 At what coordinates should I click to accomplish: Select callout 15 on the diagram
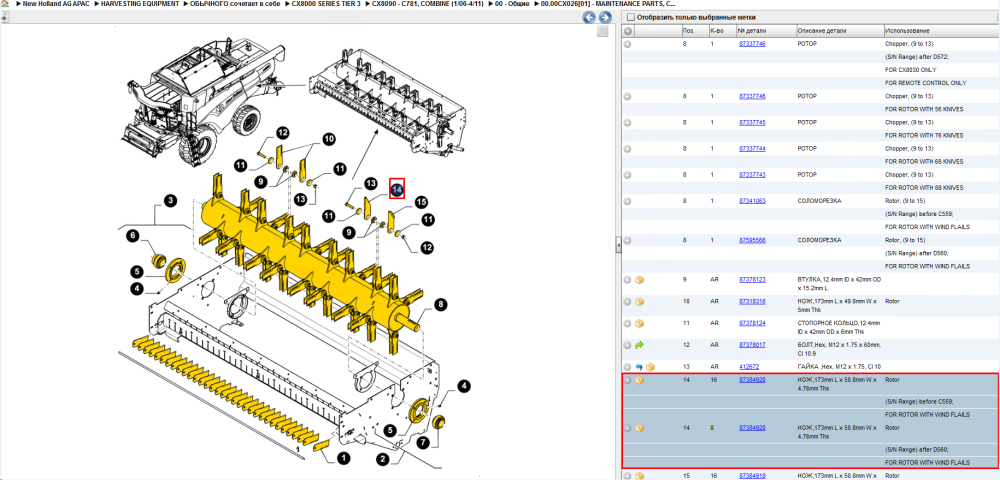[420, 203]
